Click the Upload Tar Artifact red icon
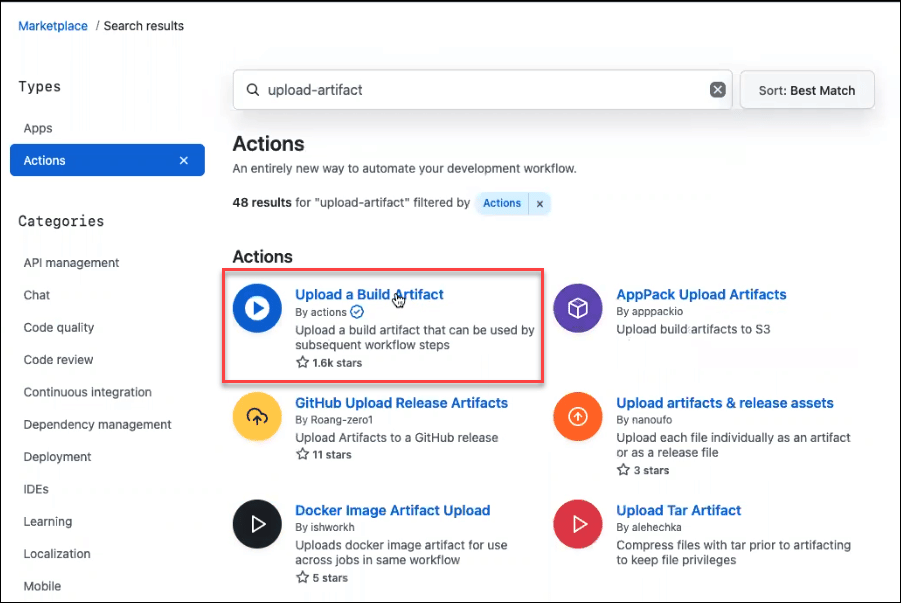Screen dimensions: 901x603 pyautogui.click(x=578, y=524)
